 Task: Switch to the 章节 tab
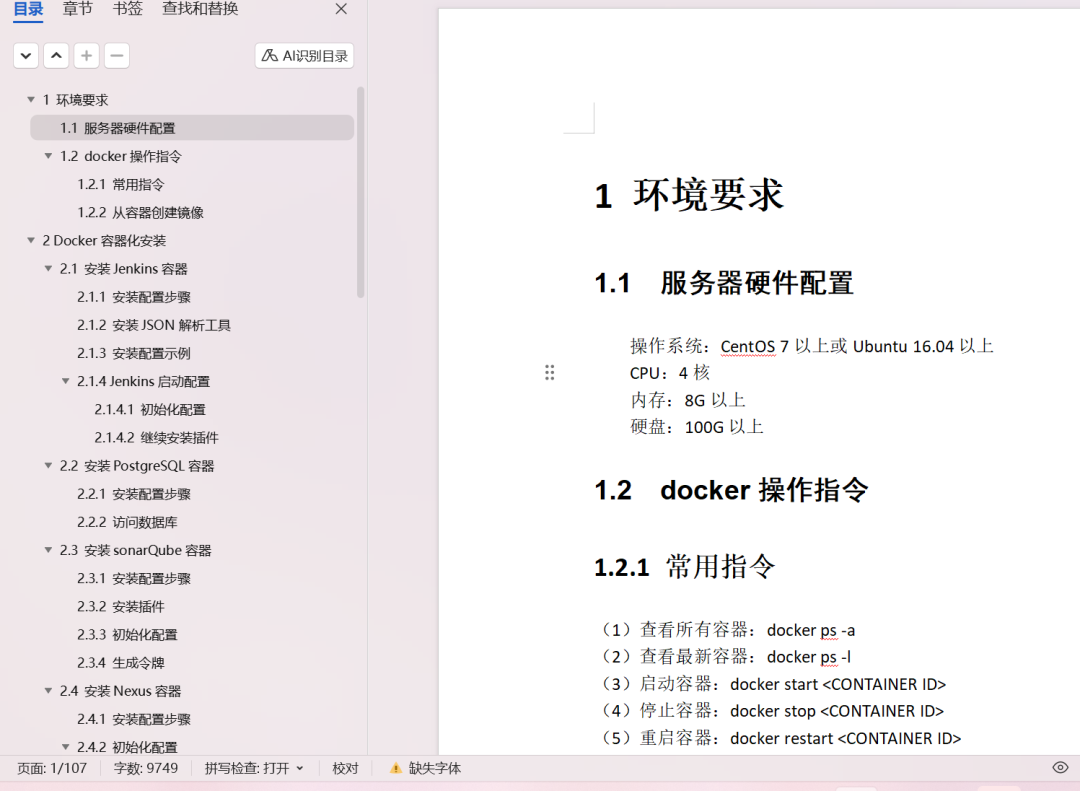pyautogui.click(x=77, y=9)
